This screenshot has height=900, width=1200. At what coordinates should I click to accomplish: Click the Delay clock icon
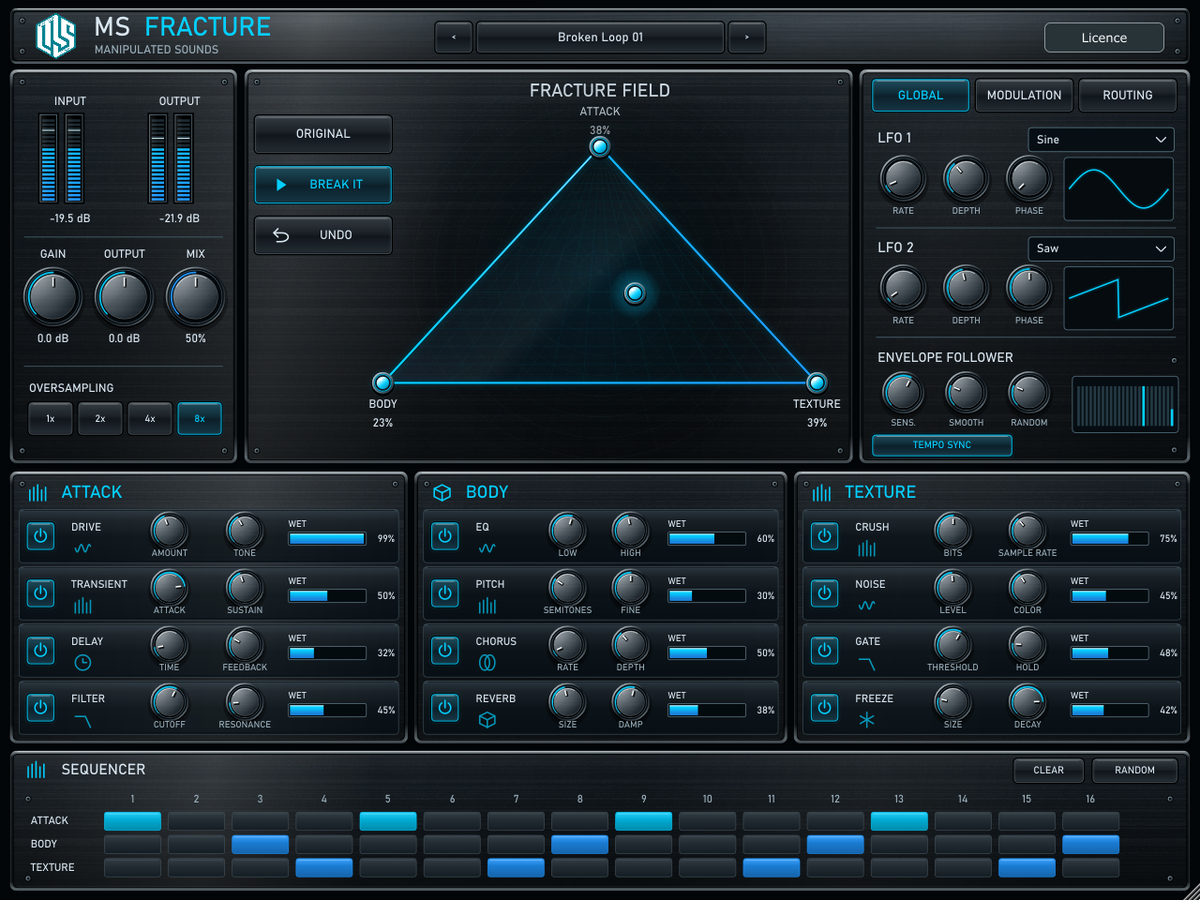tap(82, 662)
